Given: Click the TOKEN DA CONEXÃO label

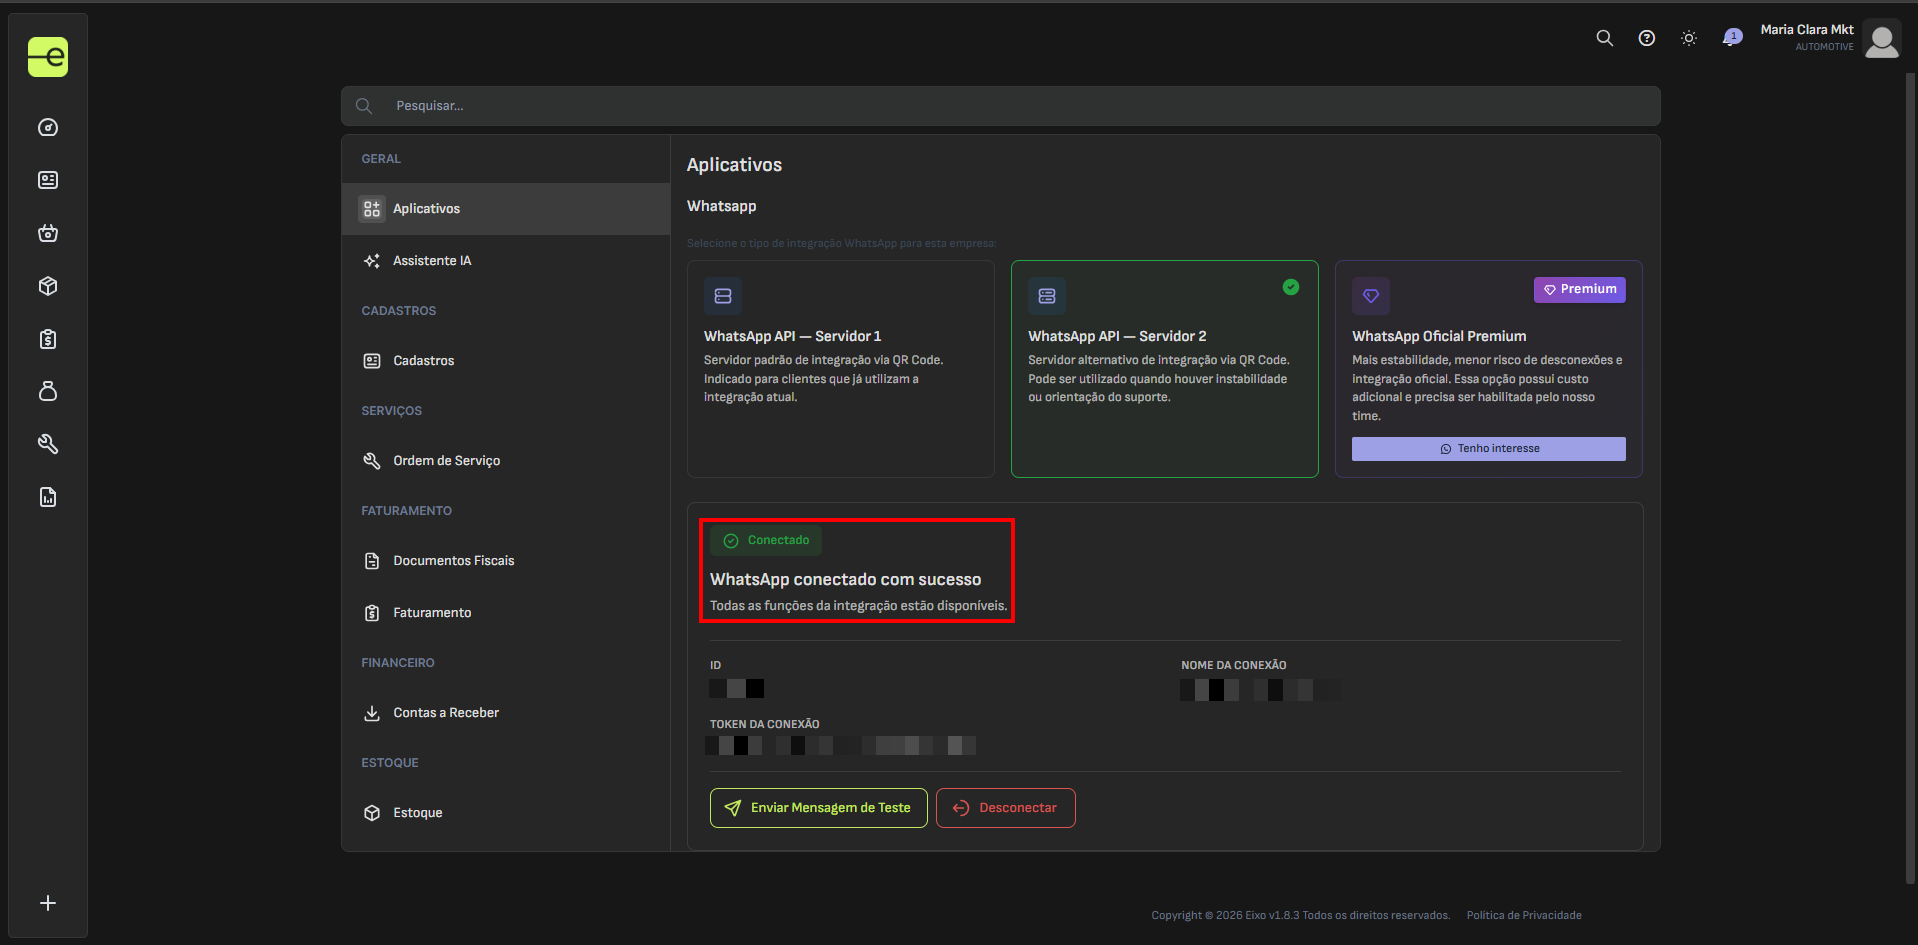Looking at the screenshot, I should click(765, 724).
